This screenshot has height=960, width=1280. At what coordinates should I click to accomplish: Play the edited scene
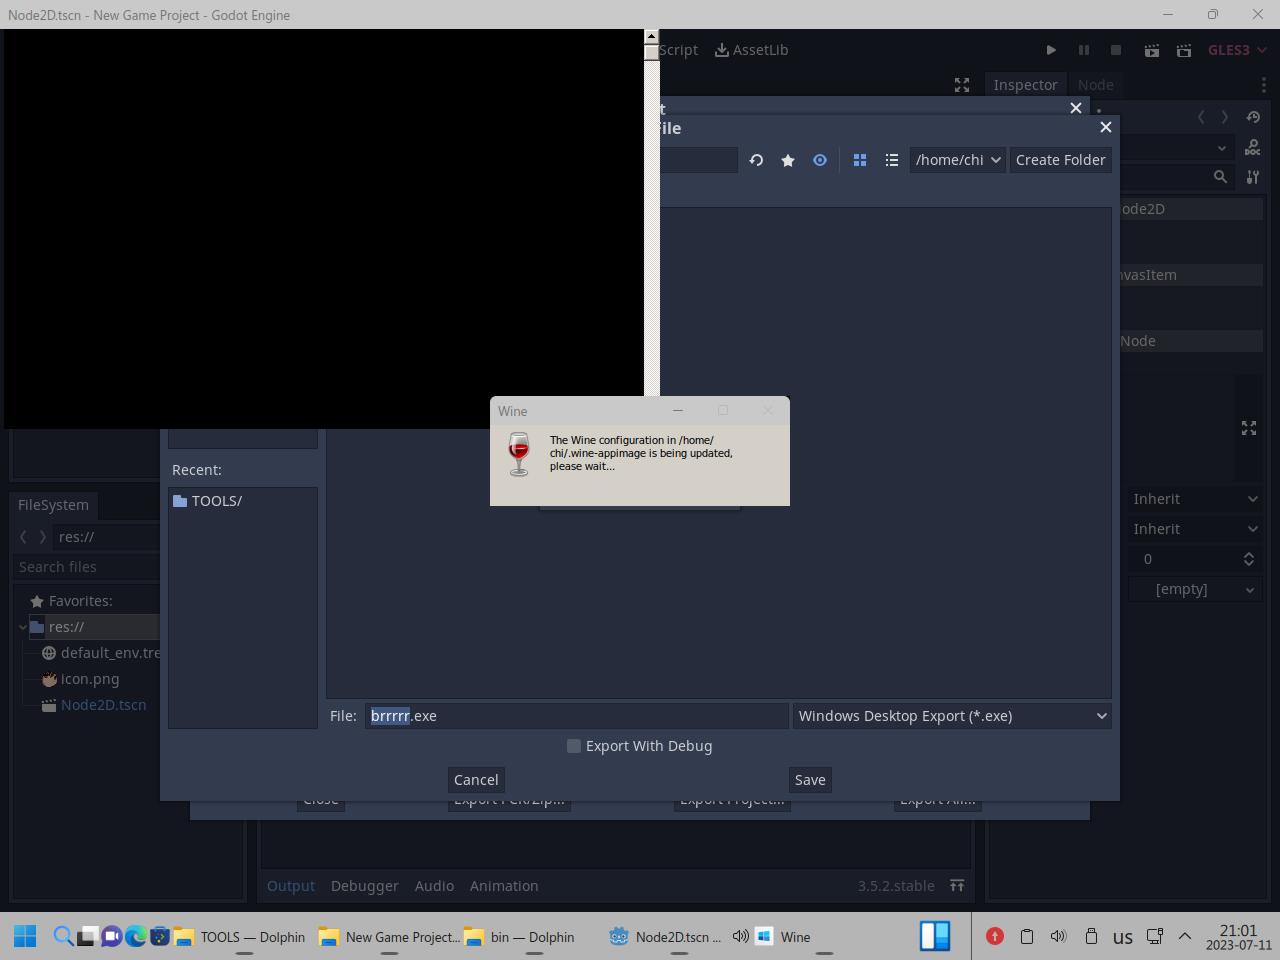point(1152,50)
